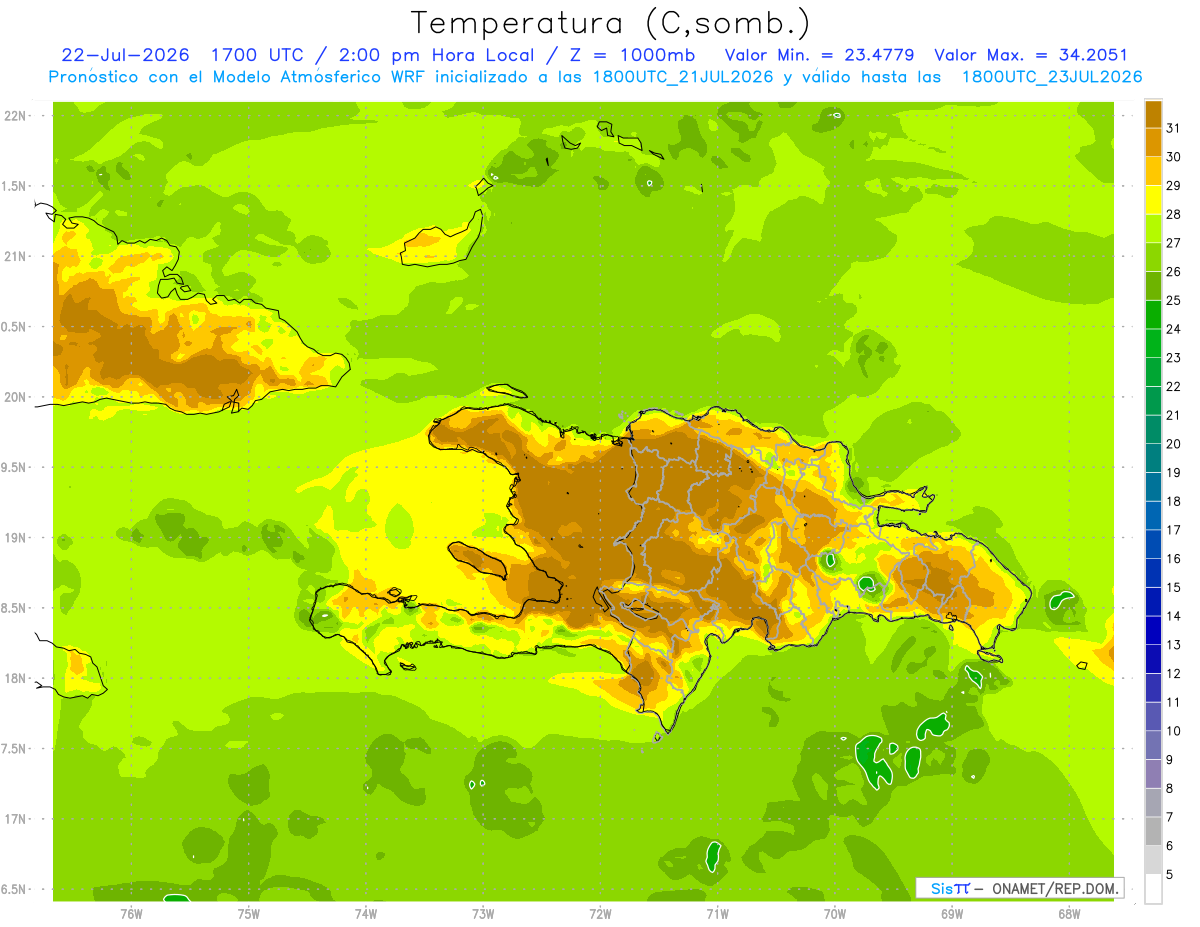Click the "Z = 1000mb" level text
The width and height of the screenshot is (1200, 927).
(631, 55)
